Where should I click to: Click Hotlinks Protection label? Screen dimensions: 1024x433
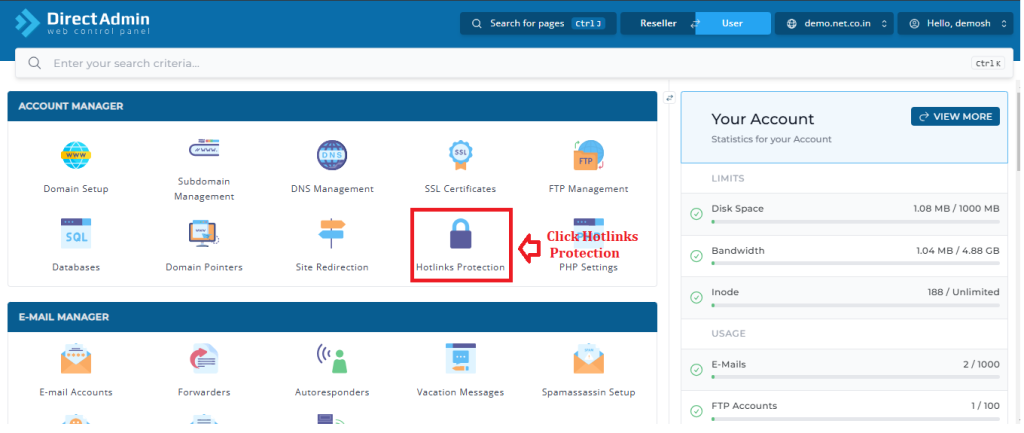click(x=460, y=267)
